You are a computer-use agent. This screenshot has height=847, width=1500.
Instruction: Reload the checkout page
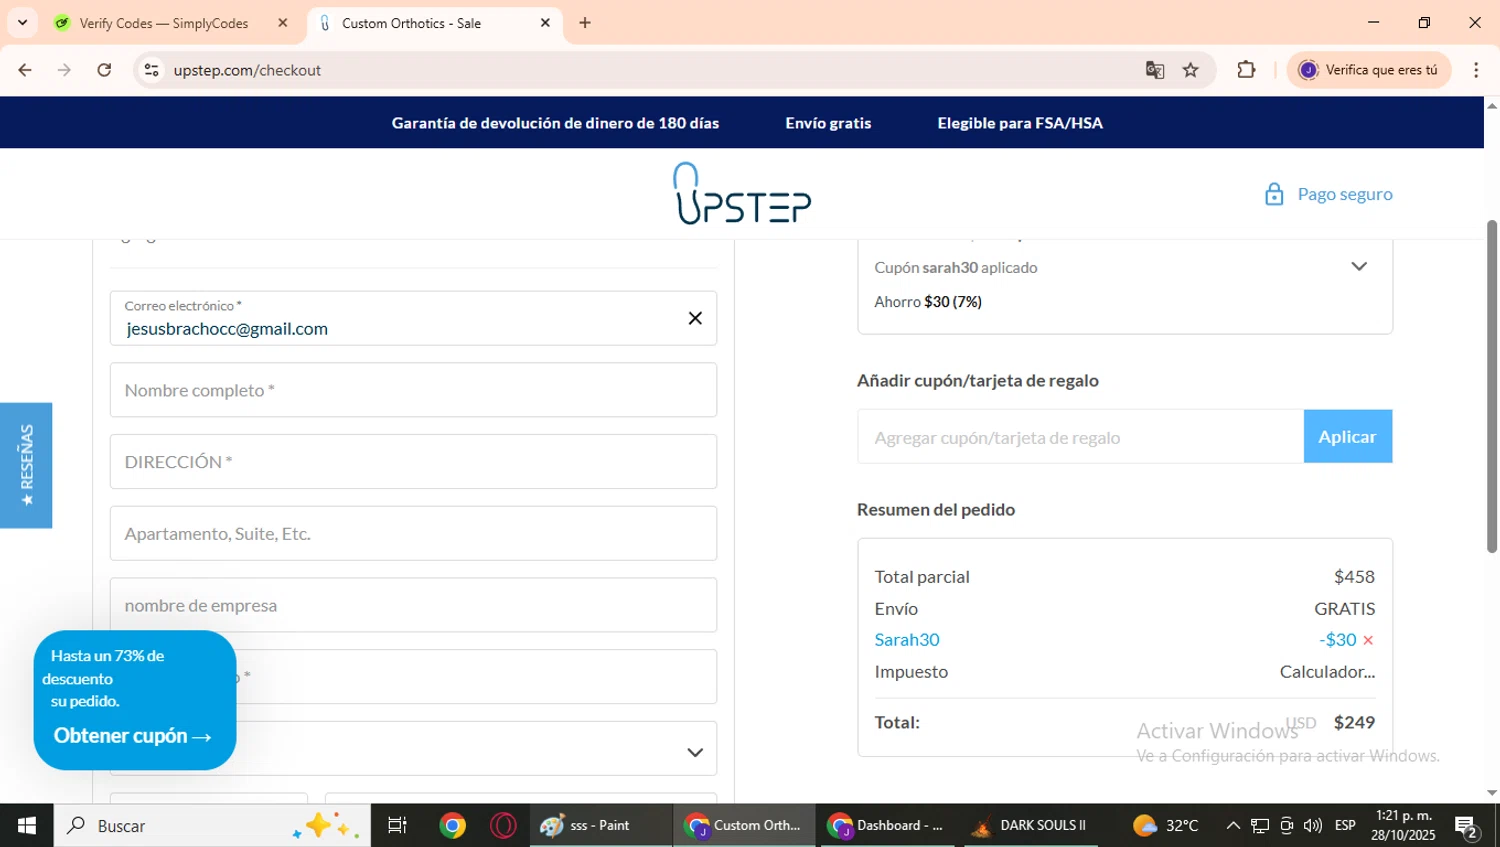coord(104,70)
